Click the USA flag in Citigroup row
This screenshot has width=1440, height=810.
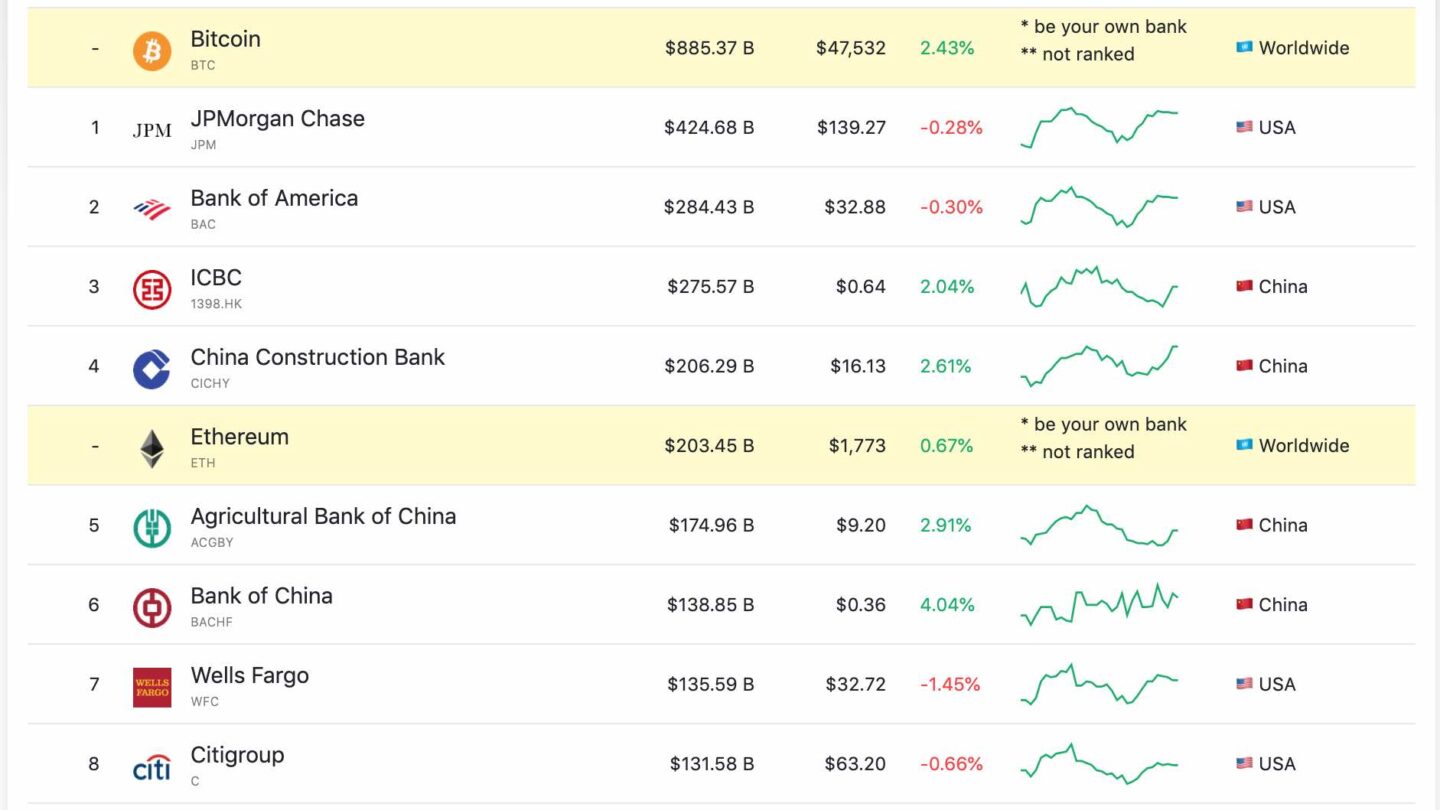point(1244,763)
